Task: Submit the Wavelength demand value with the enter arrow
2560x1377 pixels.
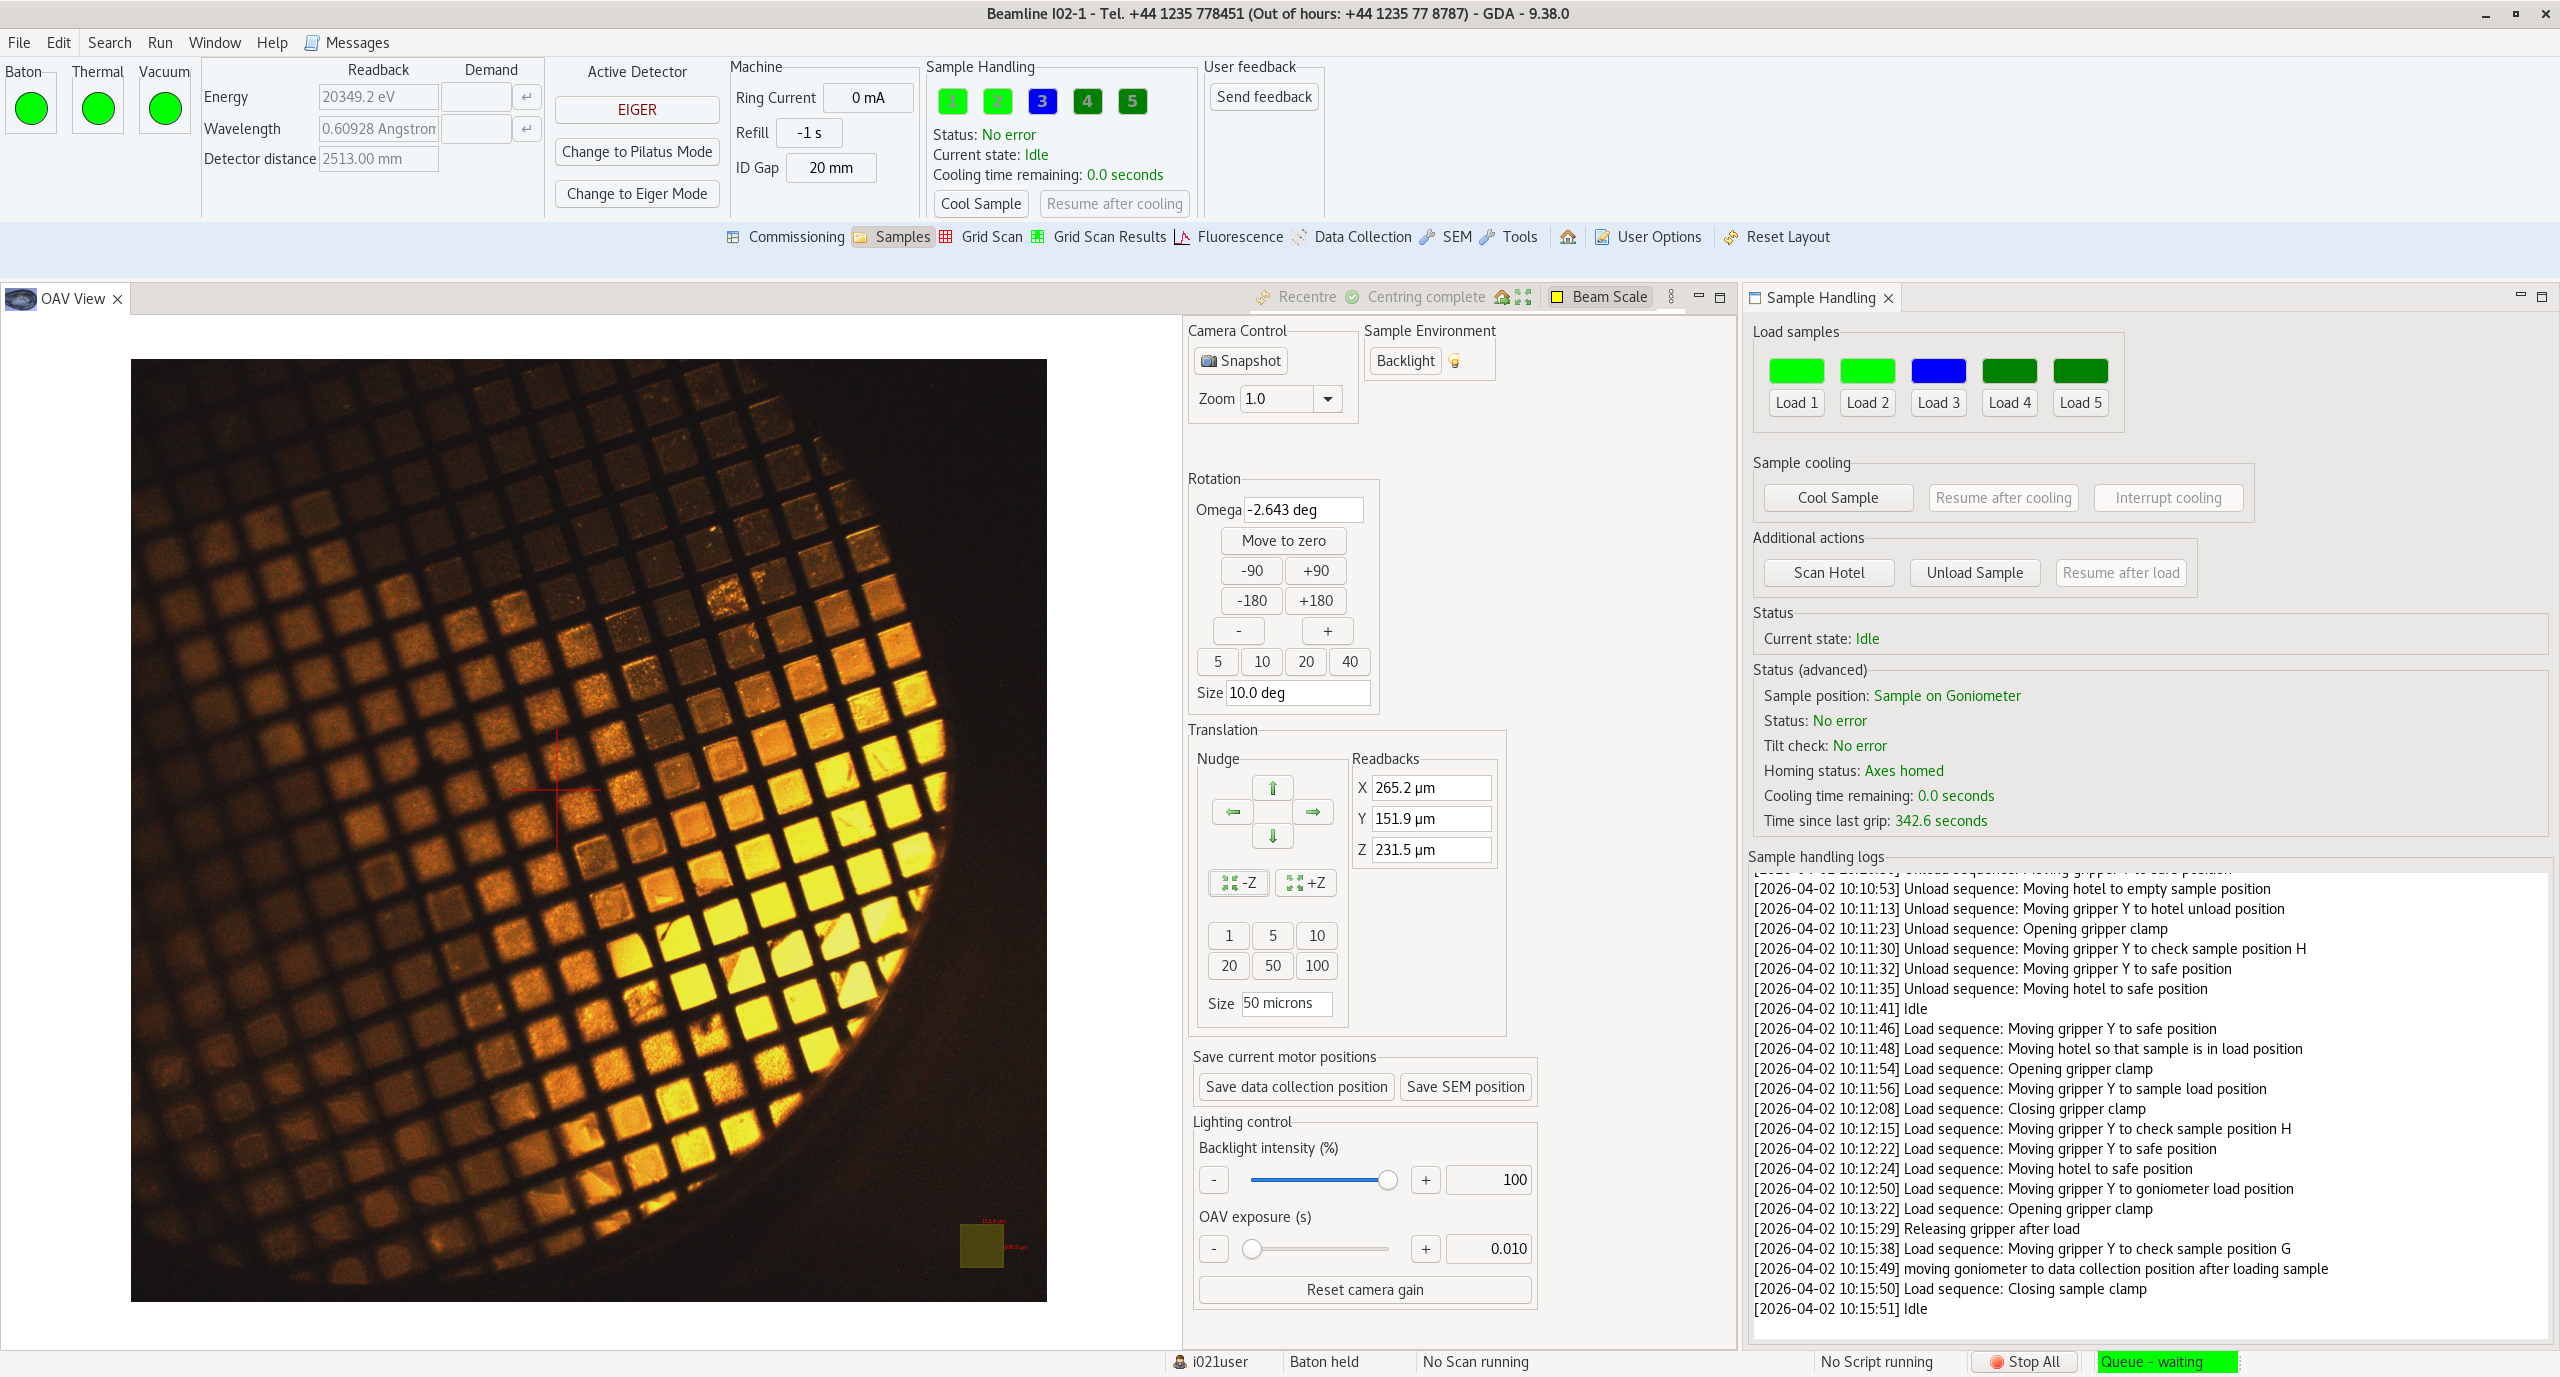Action: [527, 129]
